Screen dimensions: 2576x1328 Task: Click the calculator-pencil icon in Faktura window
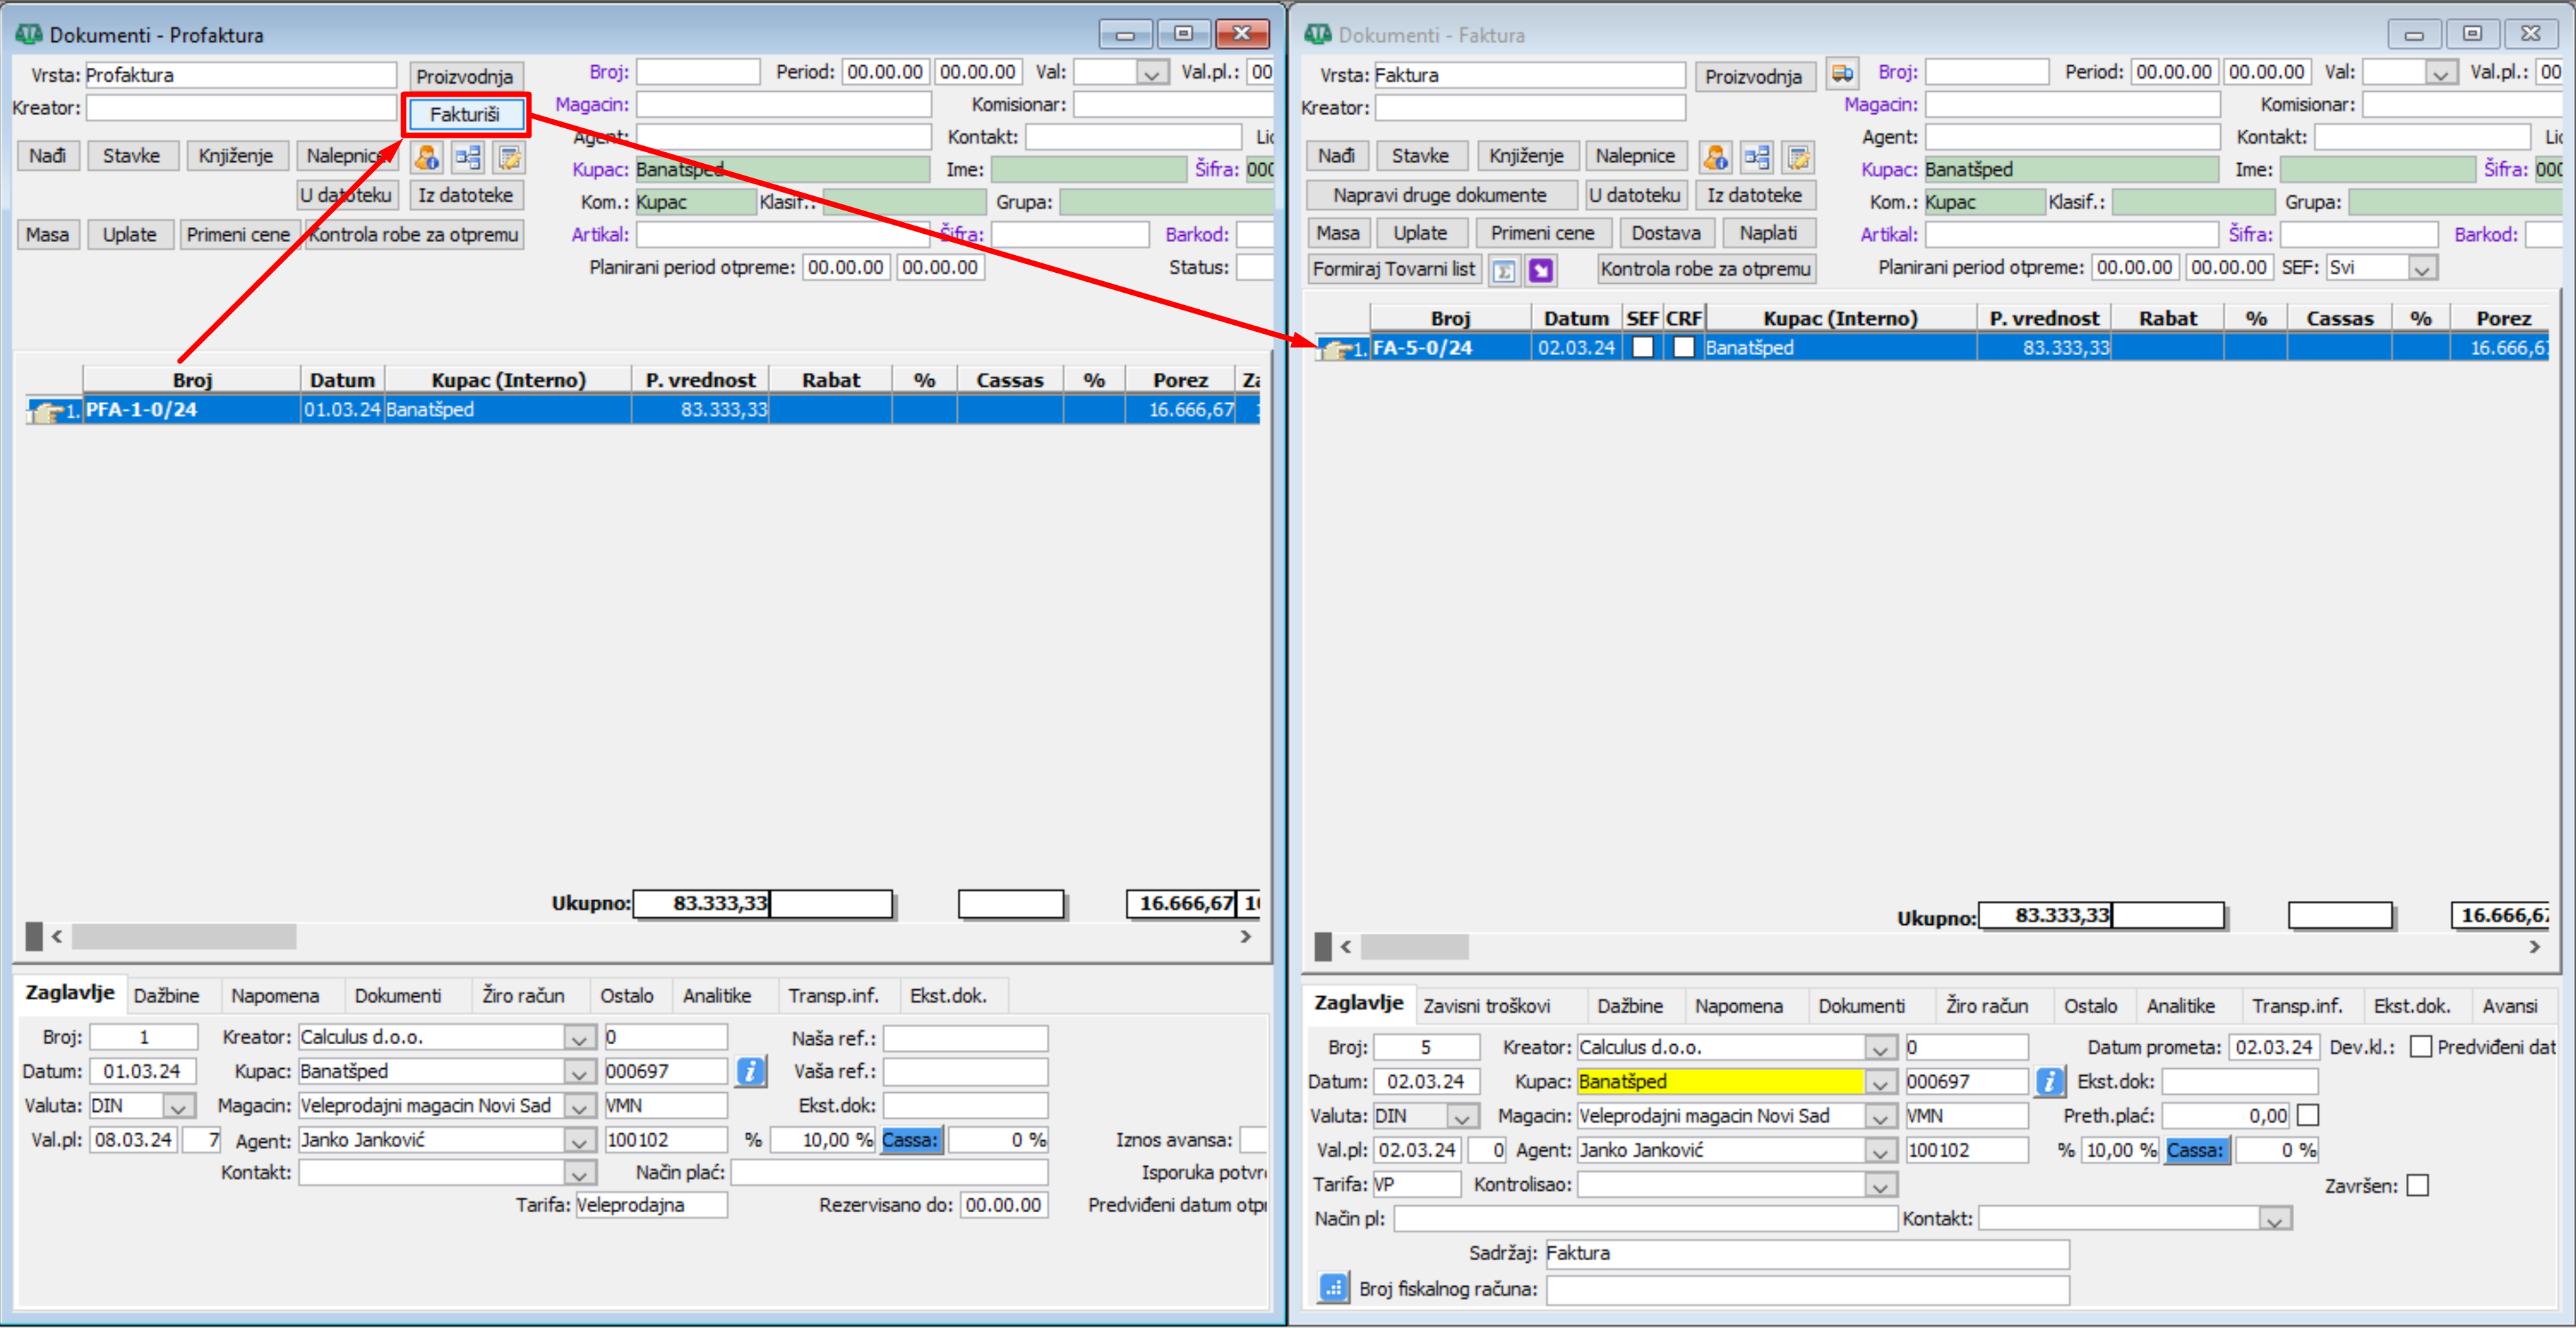point(1798,157)
